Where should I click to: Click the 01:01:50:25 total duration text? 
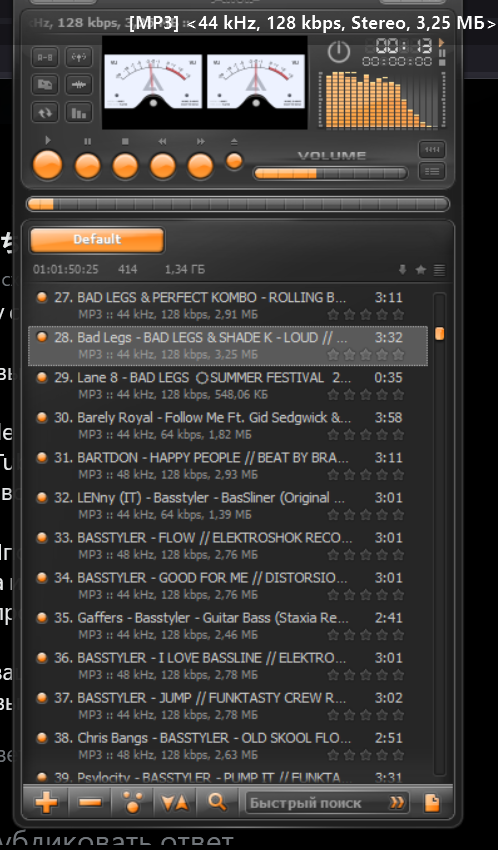coord(66,269)
